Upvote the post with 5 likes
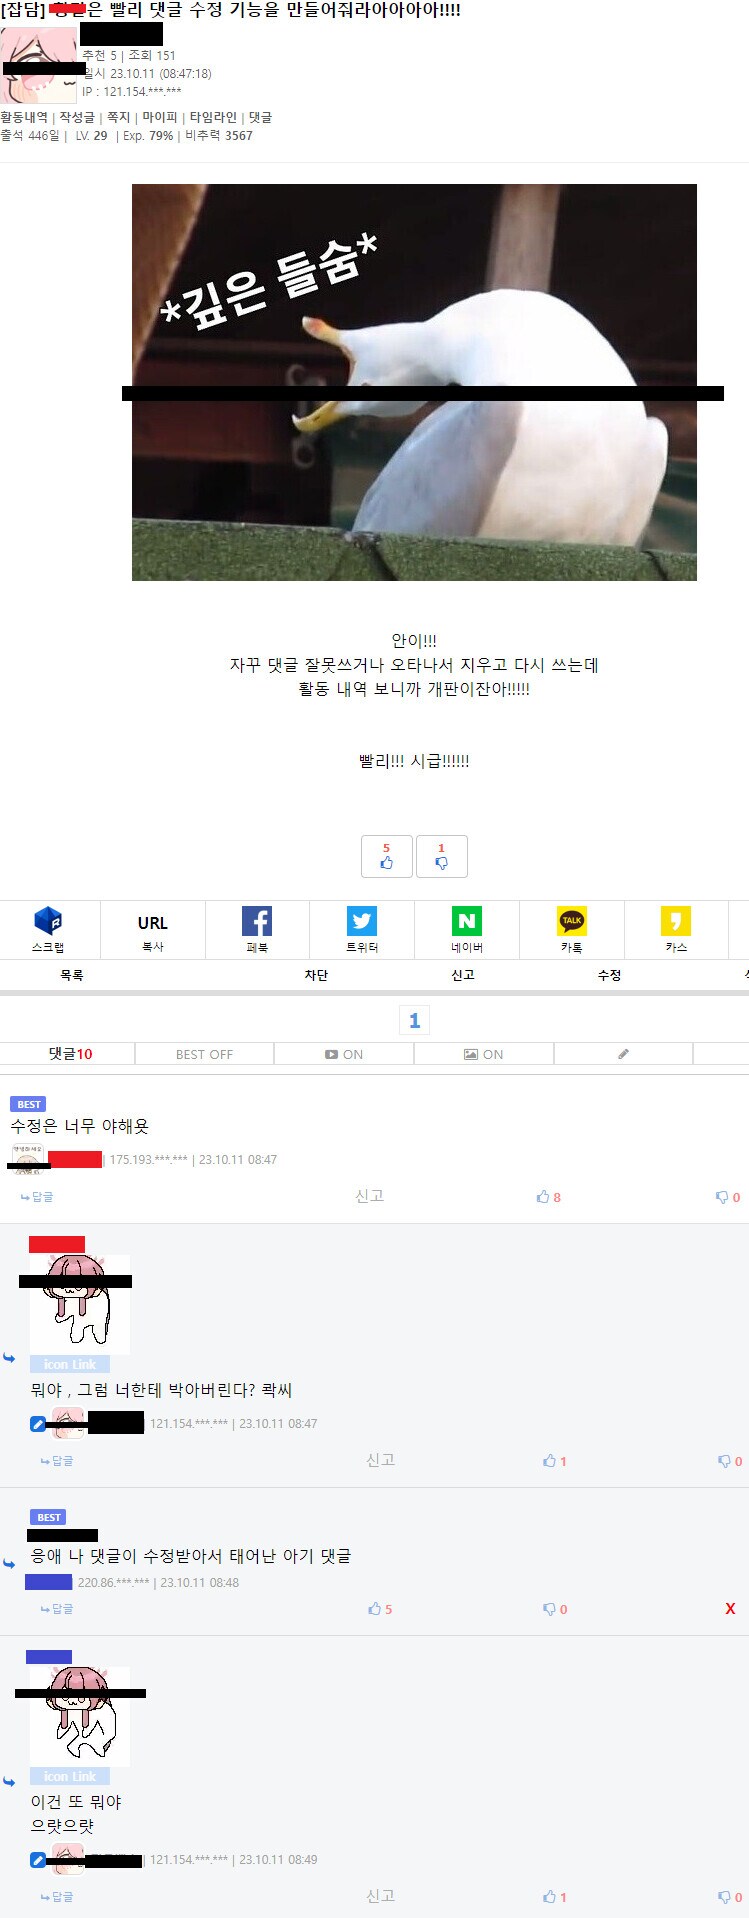749x1918 pixels. (x=386, y=856)
